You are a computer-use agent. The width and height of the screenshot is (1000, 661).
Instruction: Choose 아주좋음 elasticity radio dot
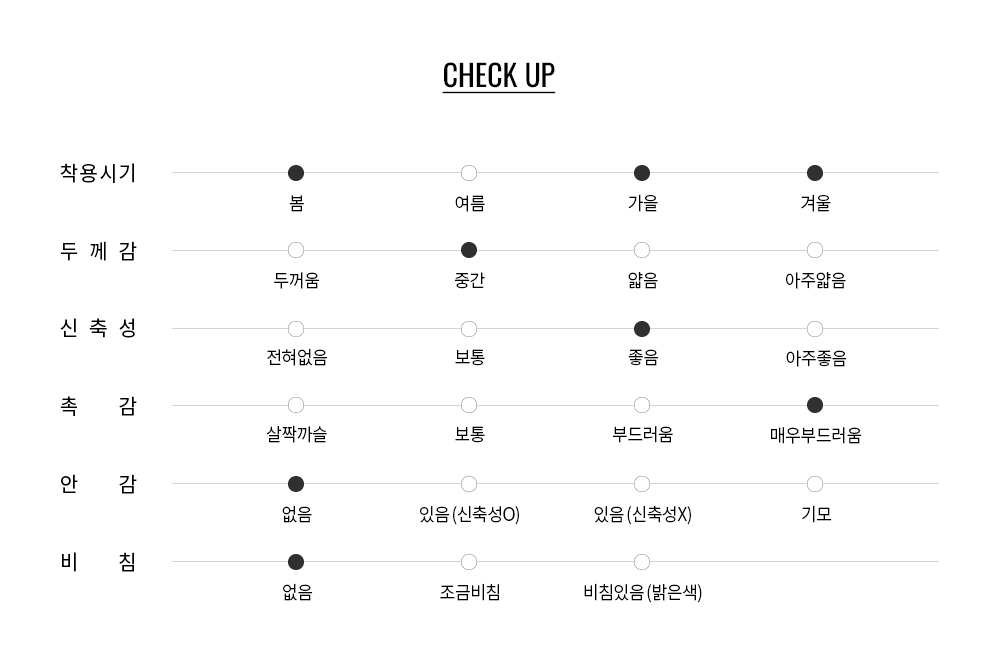815,329
